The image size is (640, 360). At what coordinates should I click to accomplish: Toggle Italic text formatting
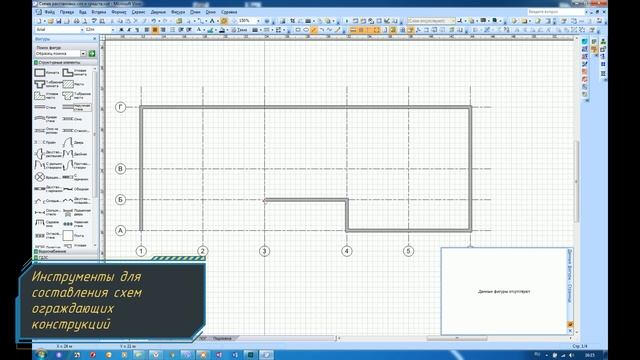[x=129, y=29]
